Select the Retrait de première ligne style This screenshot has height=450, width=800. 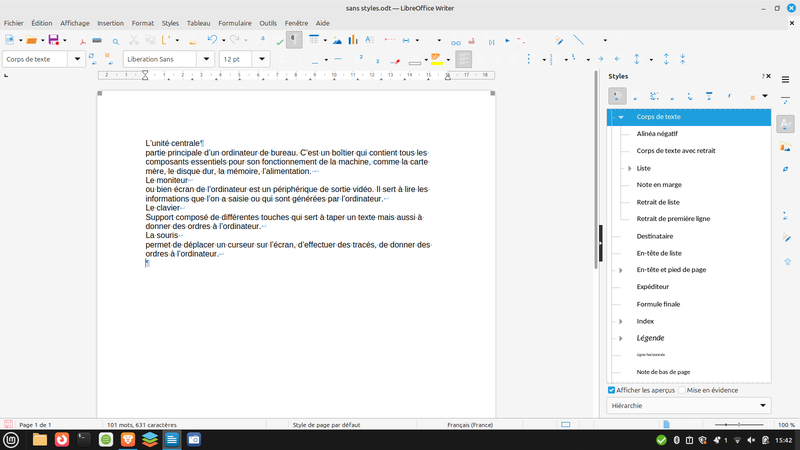click(x=673, y=218)
